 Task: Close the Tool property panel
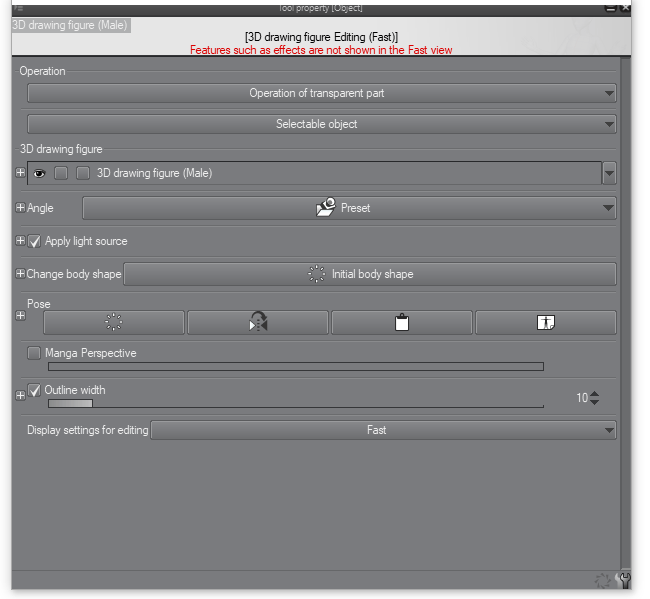(x=625, y=8)
